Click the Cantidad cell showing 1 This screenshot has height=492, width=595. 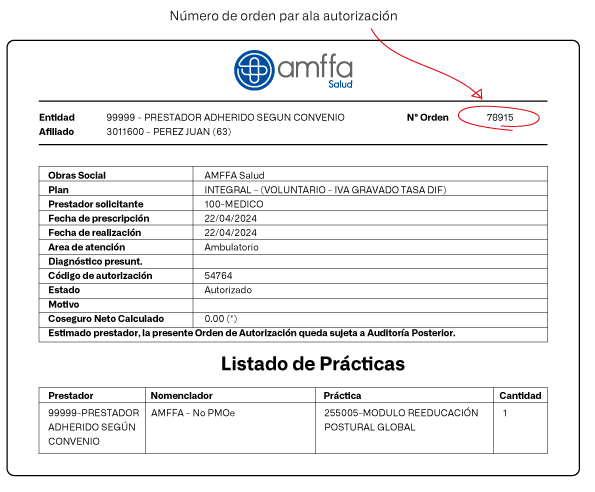pos(505,413)
